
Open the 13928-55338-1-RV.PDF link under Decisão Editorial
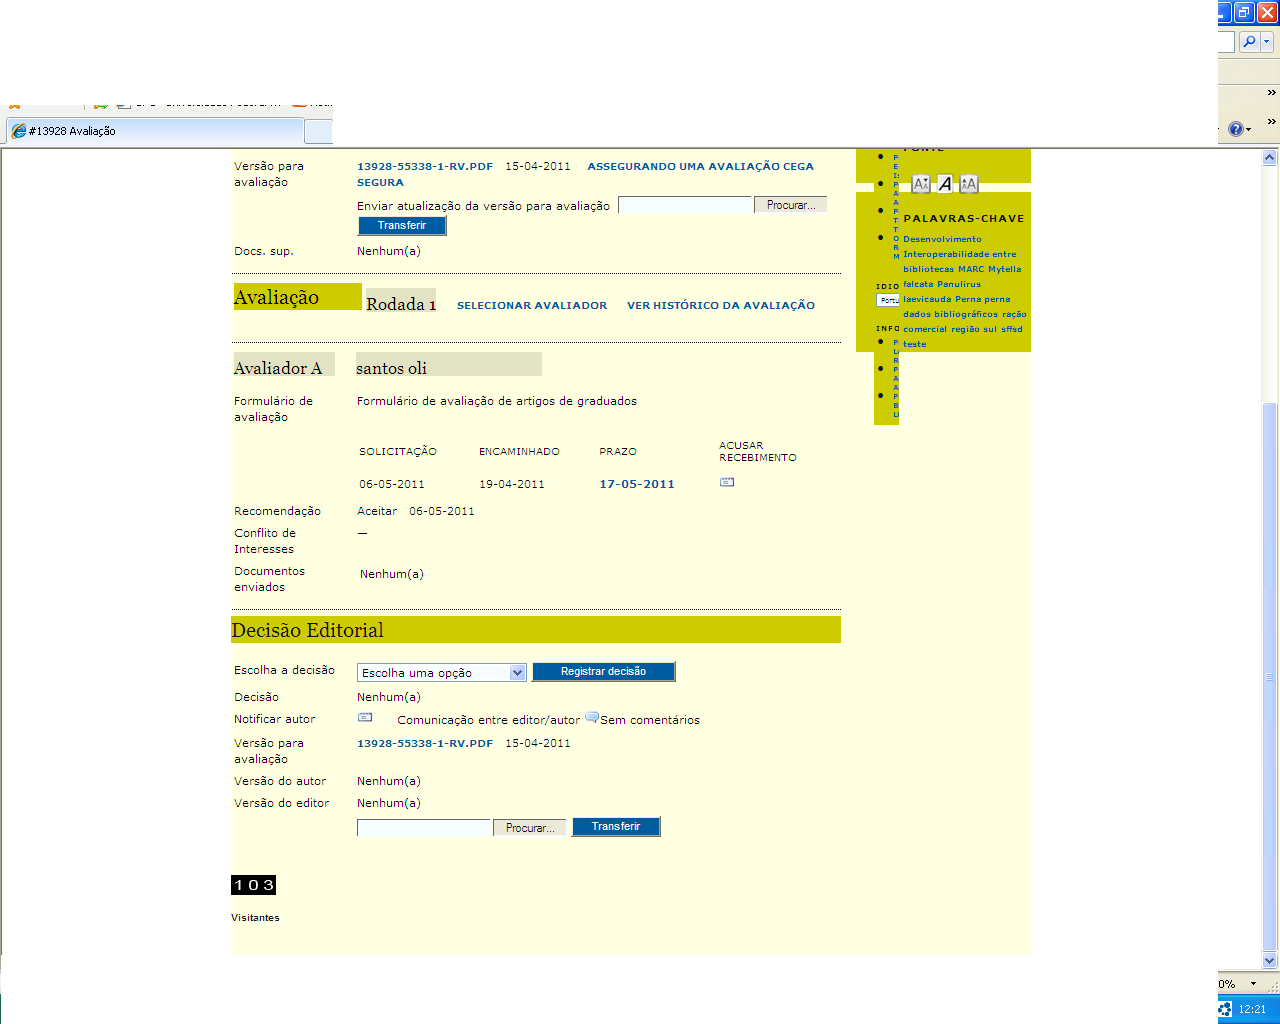pyautogui.click(x=425, y=744)
